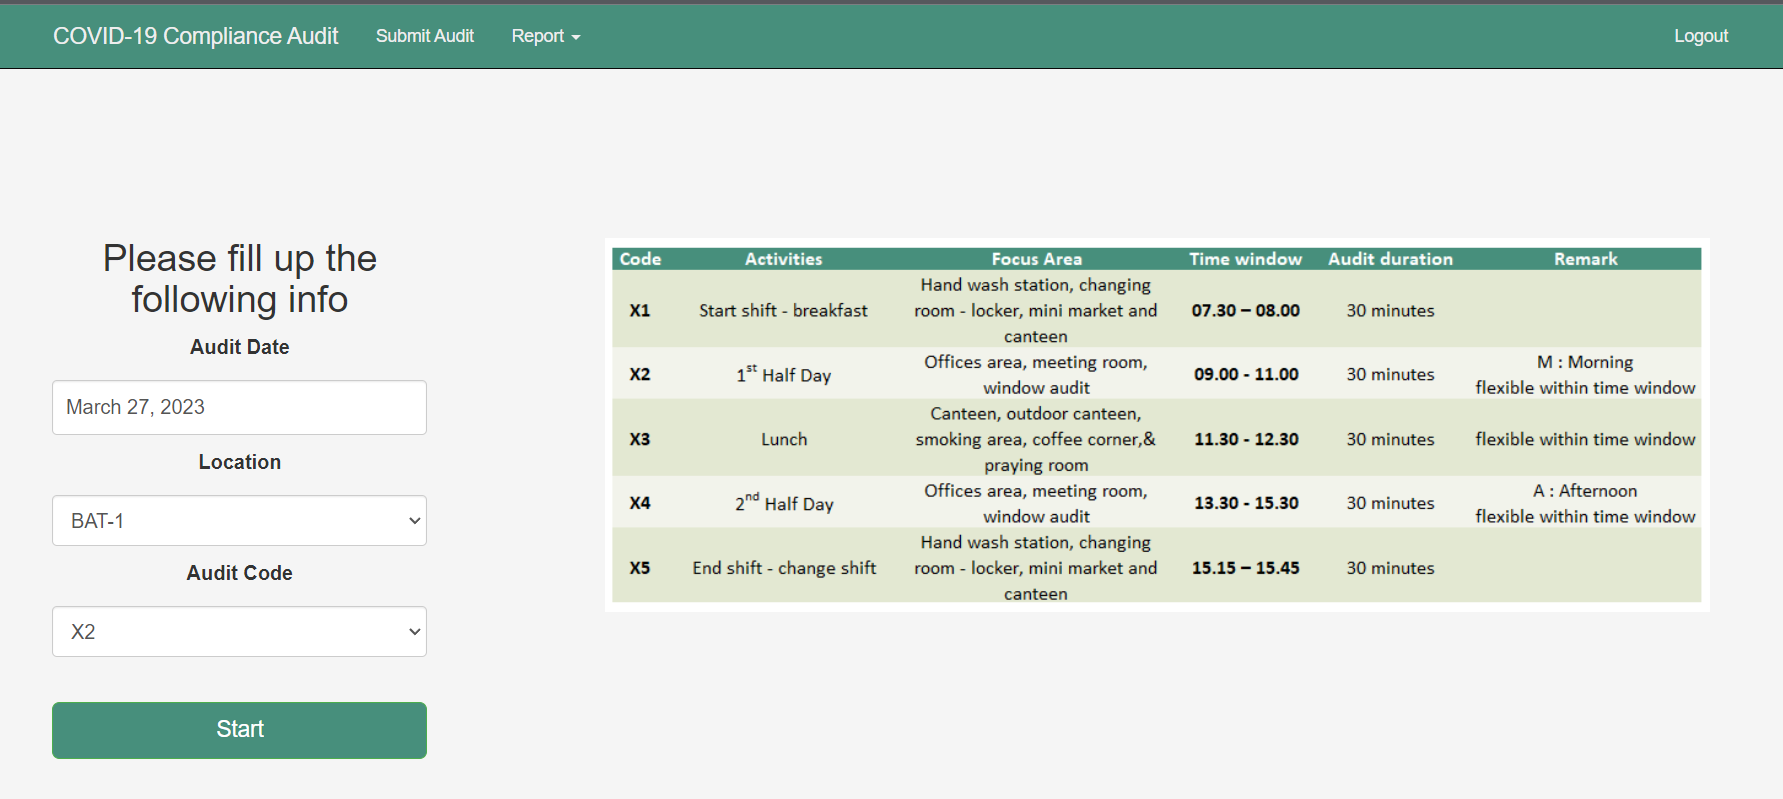Click the Audit Code label text
This screenshot has width=1783, height=799.
[x=239, y=573]
